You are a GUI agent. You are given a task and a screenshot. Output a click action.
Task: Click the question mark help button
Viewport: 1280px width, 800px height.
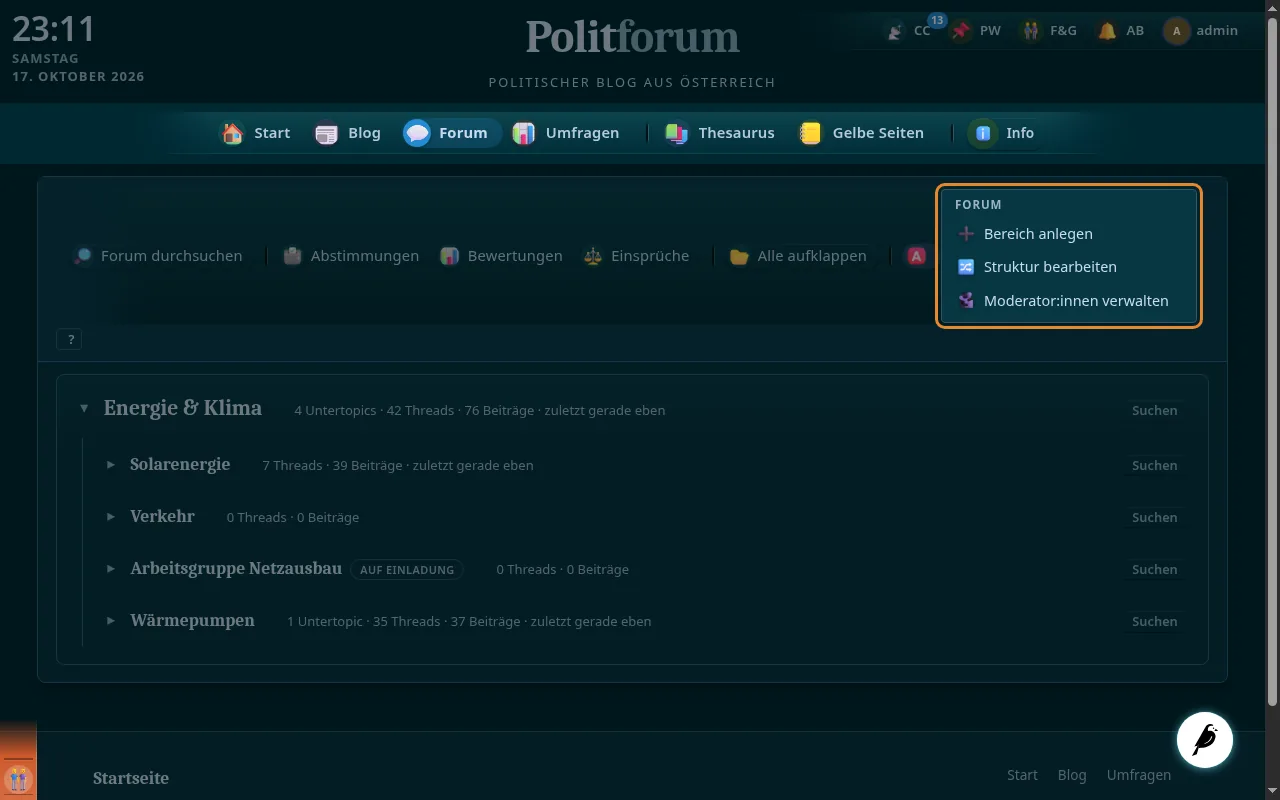click(x=69, y=340)
